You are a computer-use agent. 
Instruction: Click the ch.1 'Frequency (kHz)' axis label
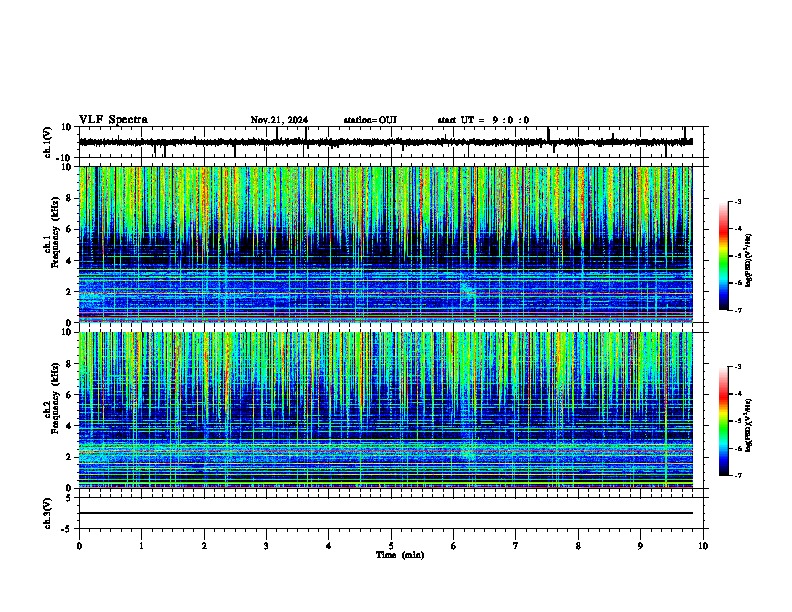(55, 233)
